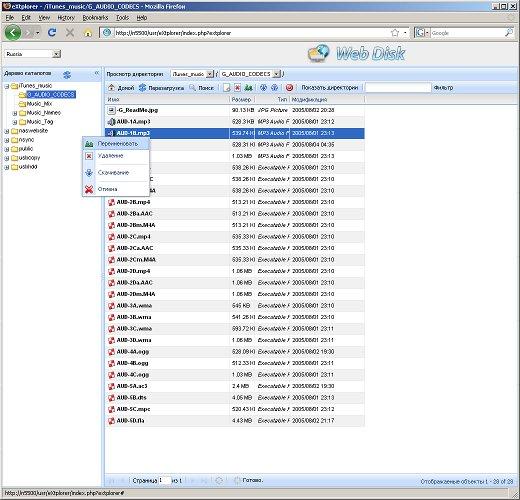Click the green rename icon in toolbar
The width and height of the screenshot is (520, 500).
248,88
